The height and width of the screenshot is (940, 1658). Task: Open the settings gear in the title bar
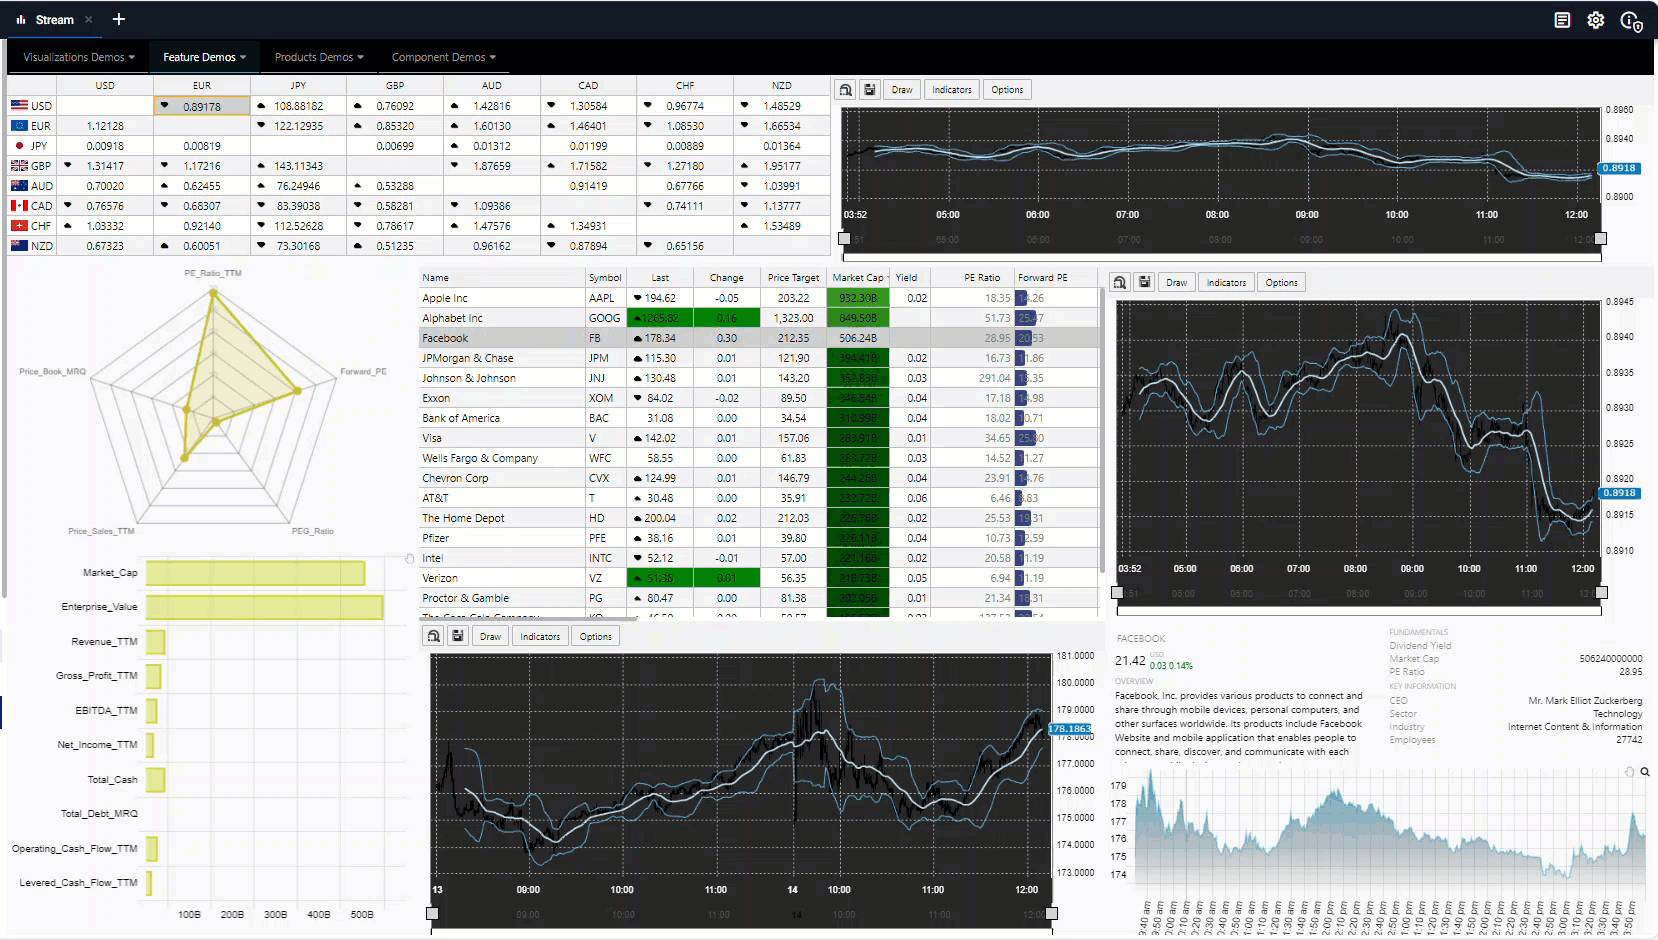tap(1596, 19)
